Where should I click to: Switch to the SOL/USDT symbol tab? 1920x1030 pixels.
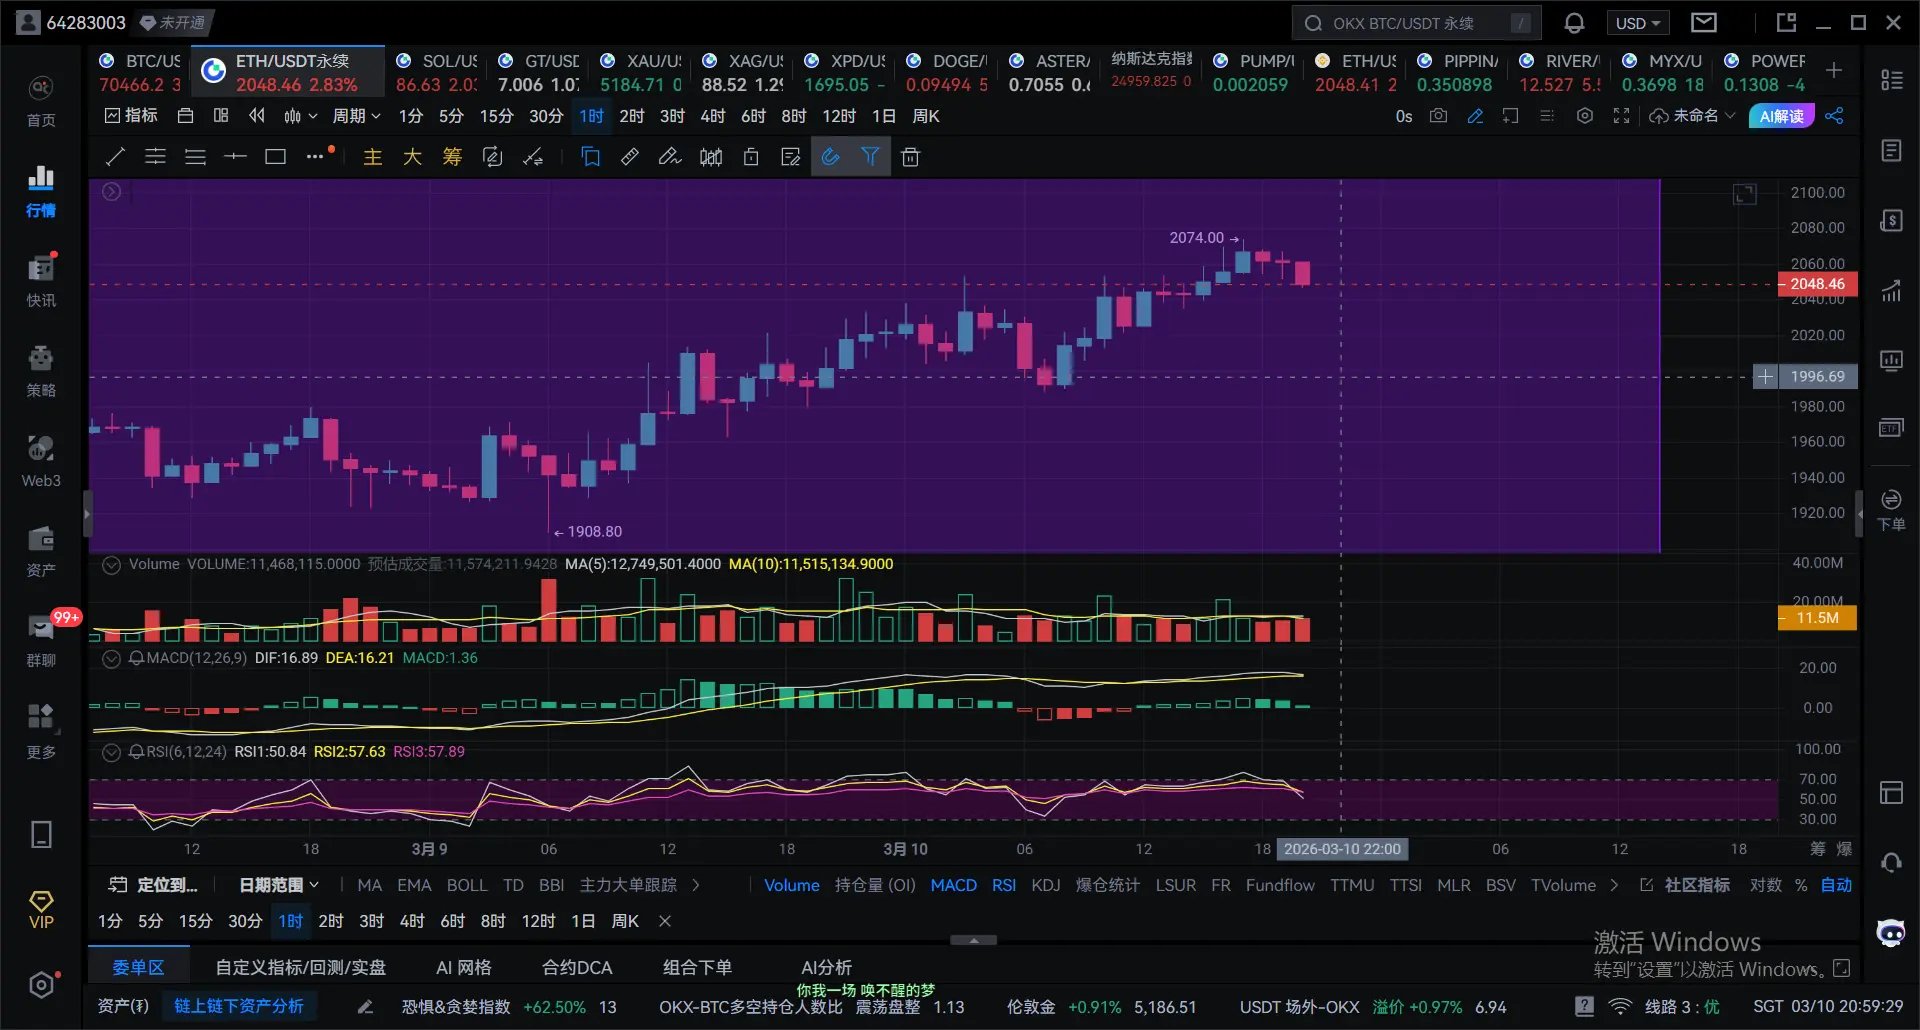point(437,73)
